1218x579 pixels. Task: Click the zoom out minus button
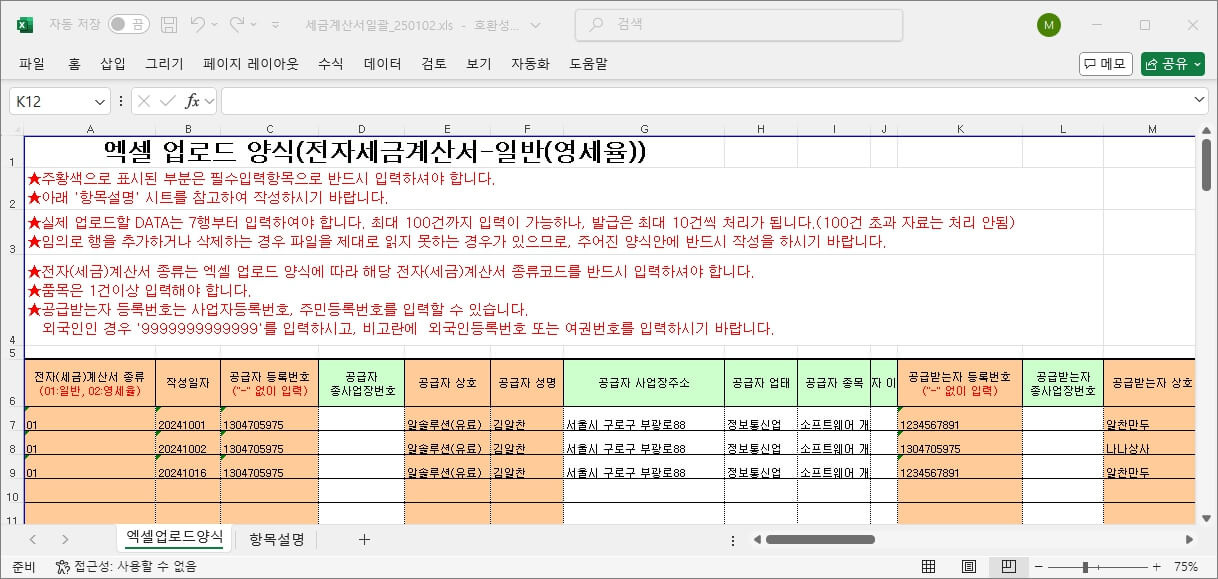pyautogui.click(x=1039, y=566)
